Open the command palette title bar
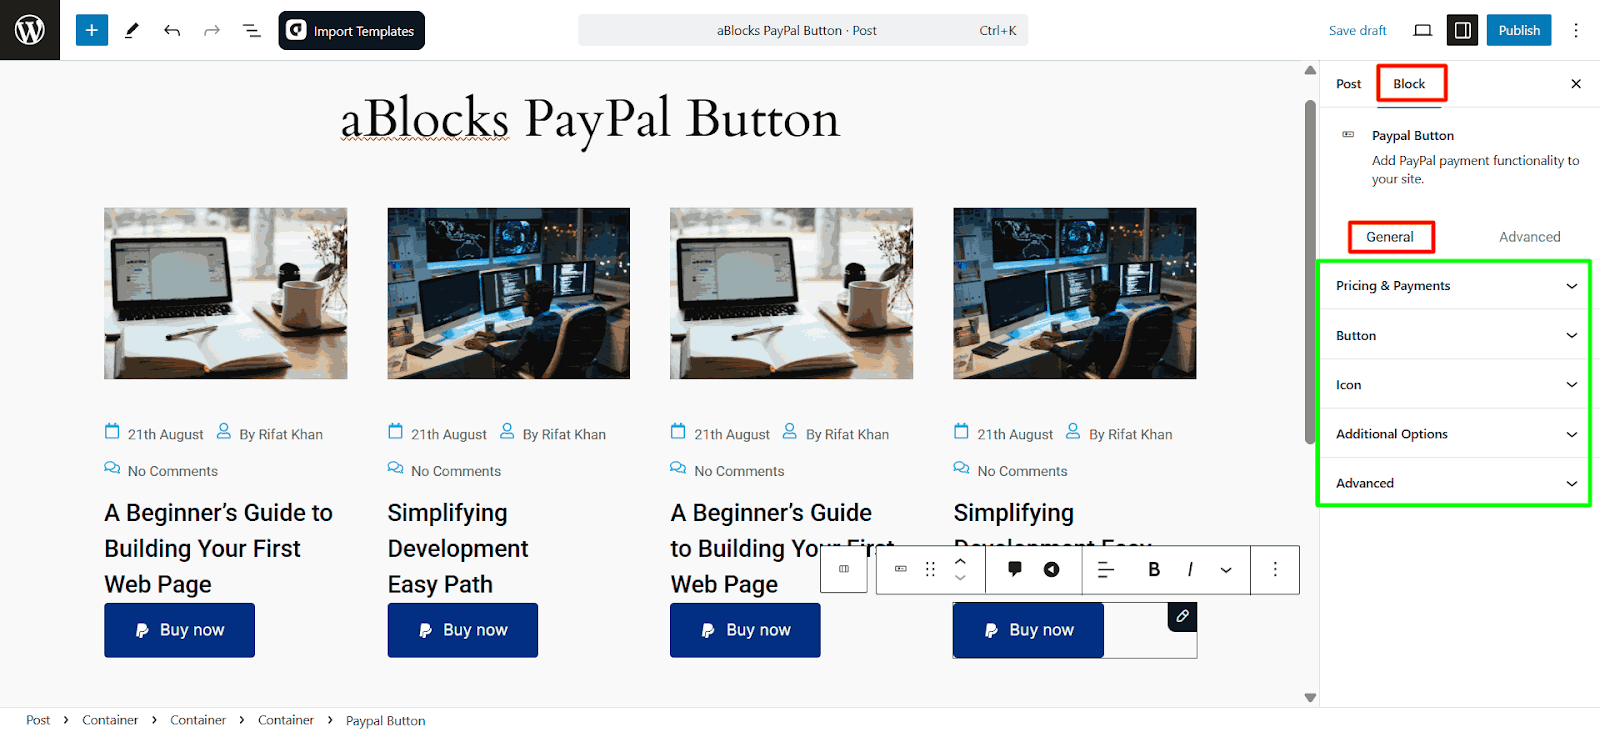Viewport: 1600px width, 732px height. pos(803,30)
